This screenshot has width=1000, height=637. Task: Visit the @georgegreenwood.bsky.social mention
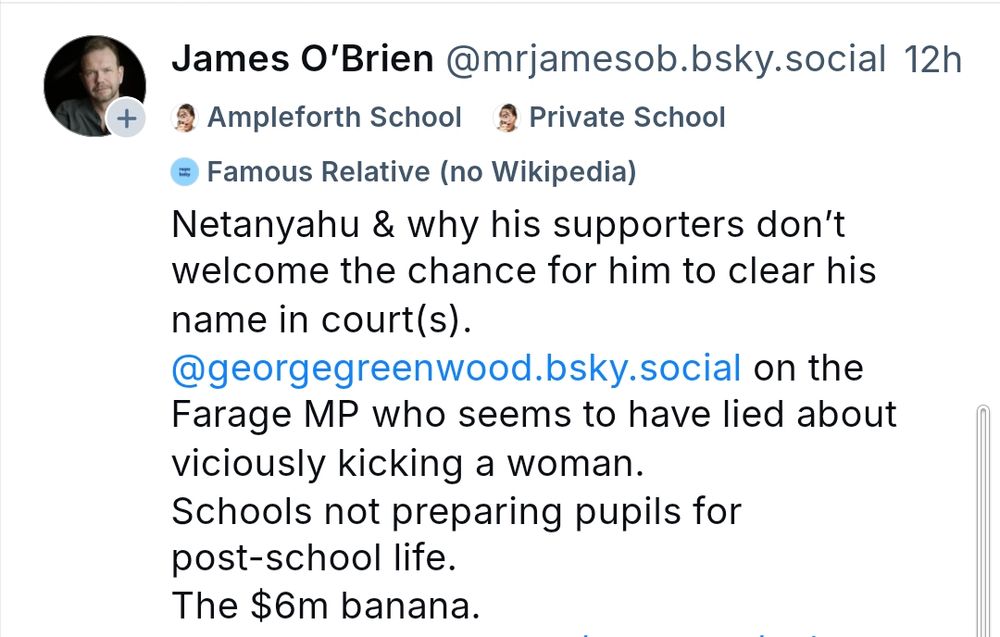(456, 368)
